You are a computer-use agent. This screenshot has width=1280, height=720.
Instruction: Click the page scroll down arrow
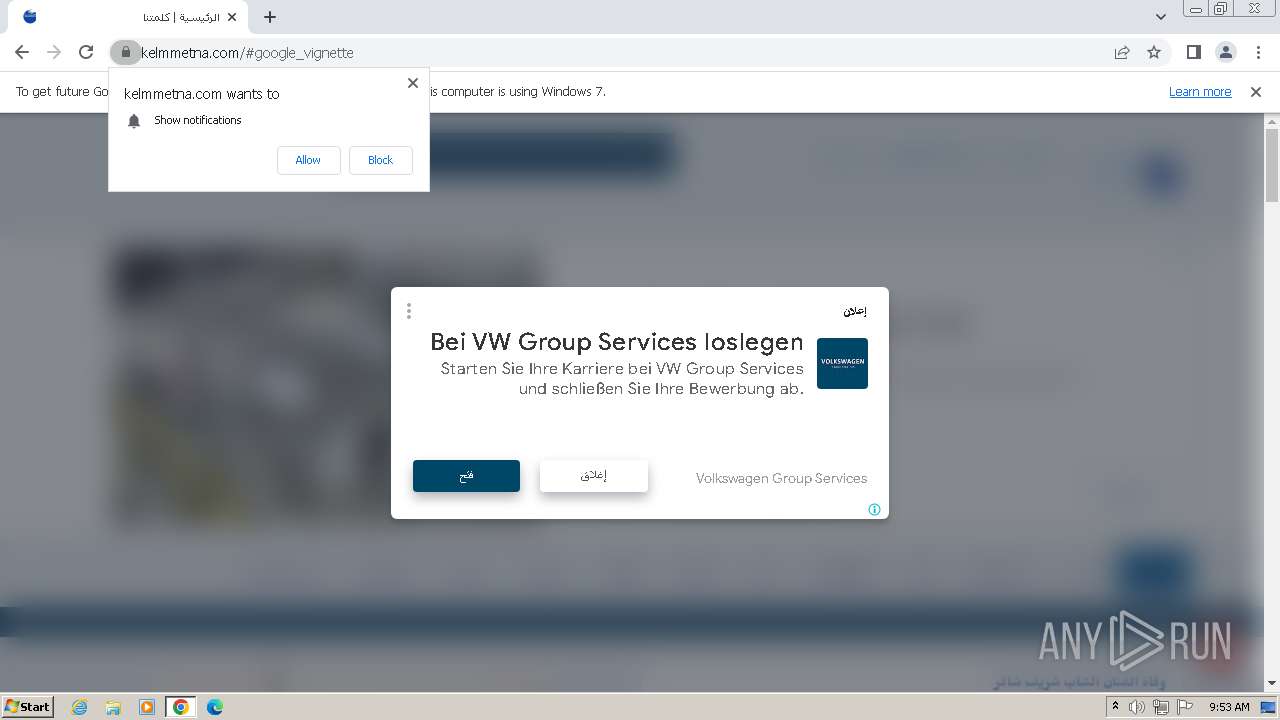(1272, 683)
